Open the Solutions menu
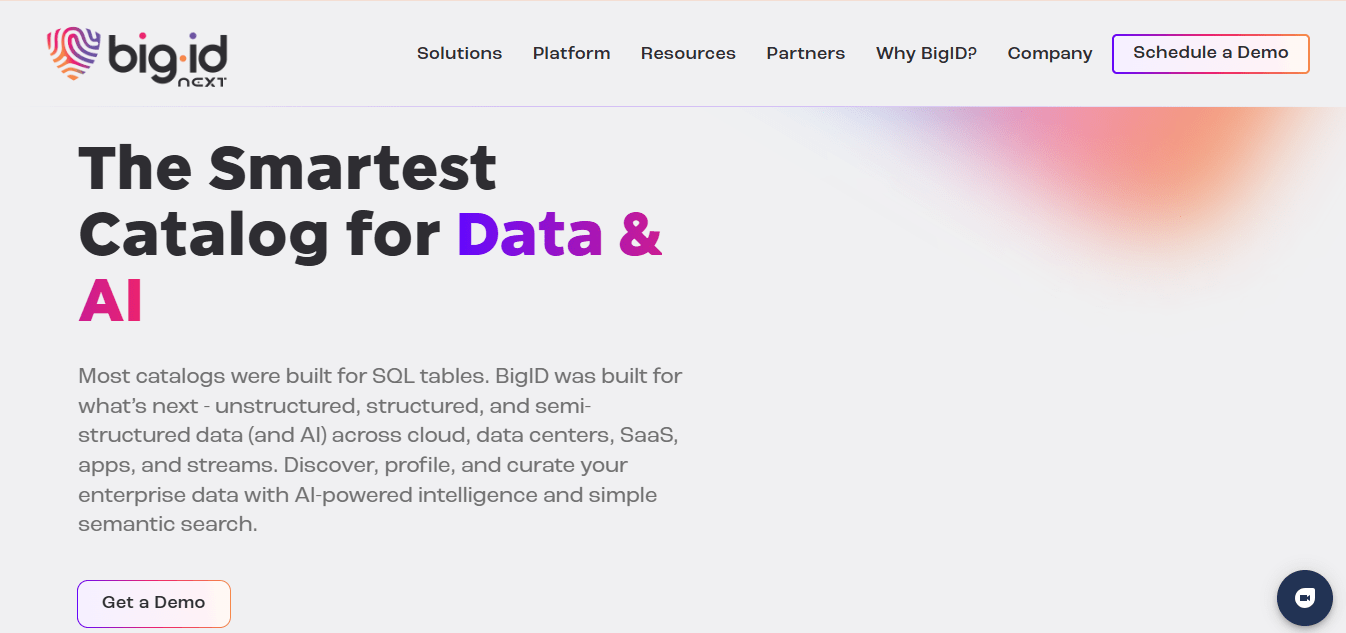 tap(459, 54)
